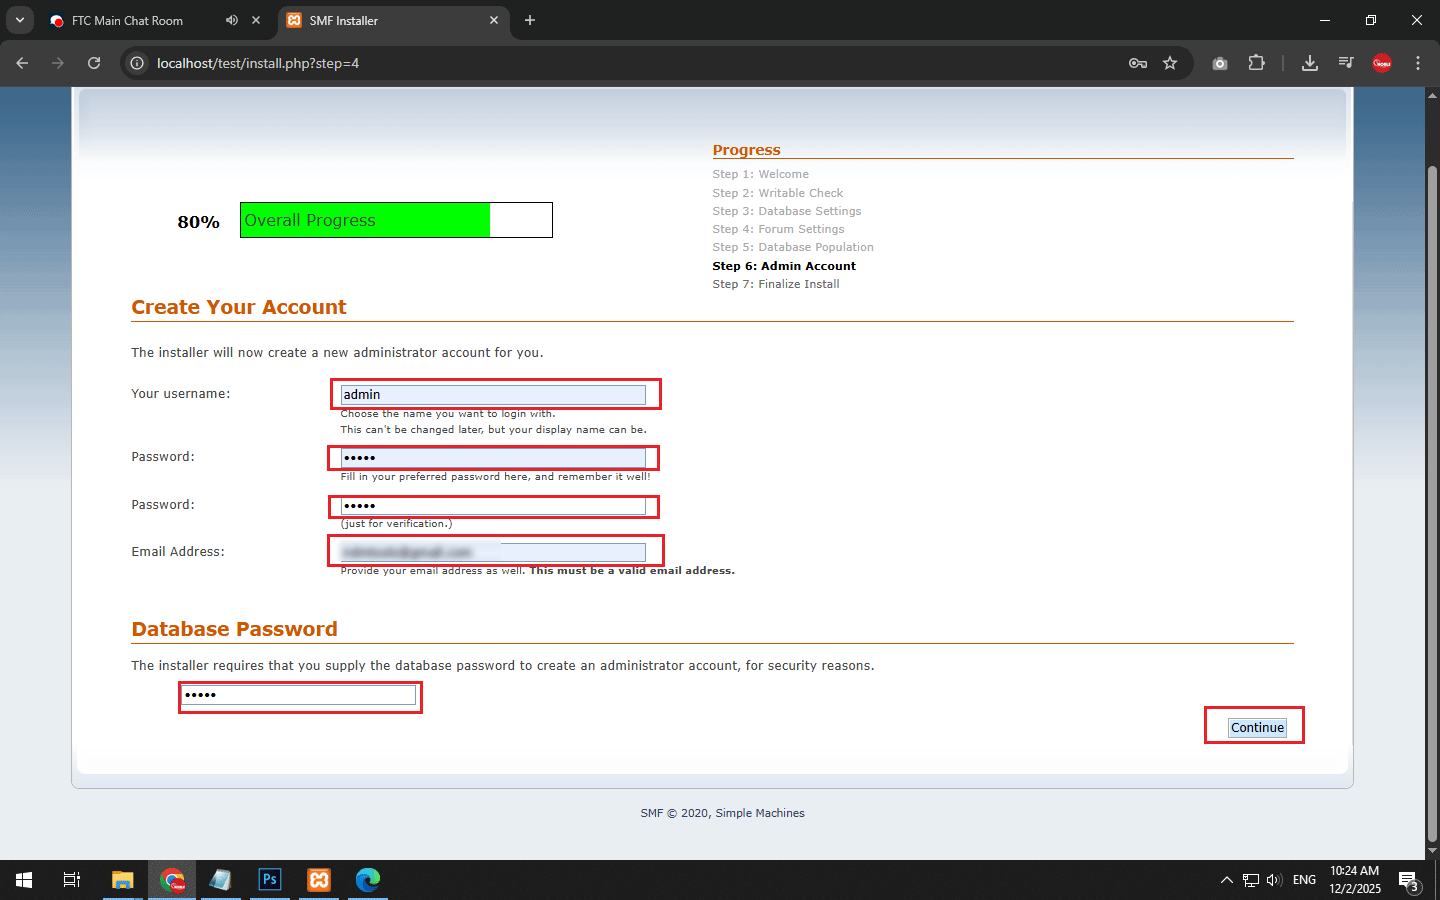
Task: Focus the Your username field
Action: 493,395
